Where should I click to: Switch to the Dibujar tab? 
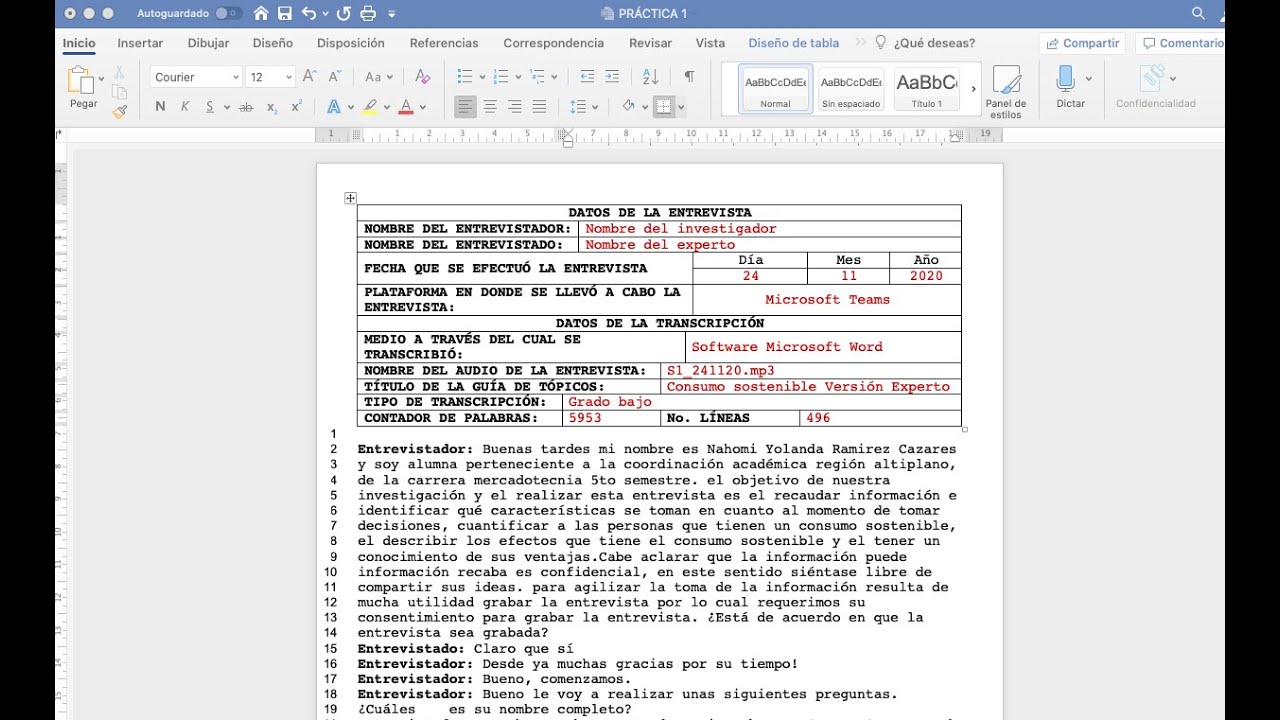[208, 43]
